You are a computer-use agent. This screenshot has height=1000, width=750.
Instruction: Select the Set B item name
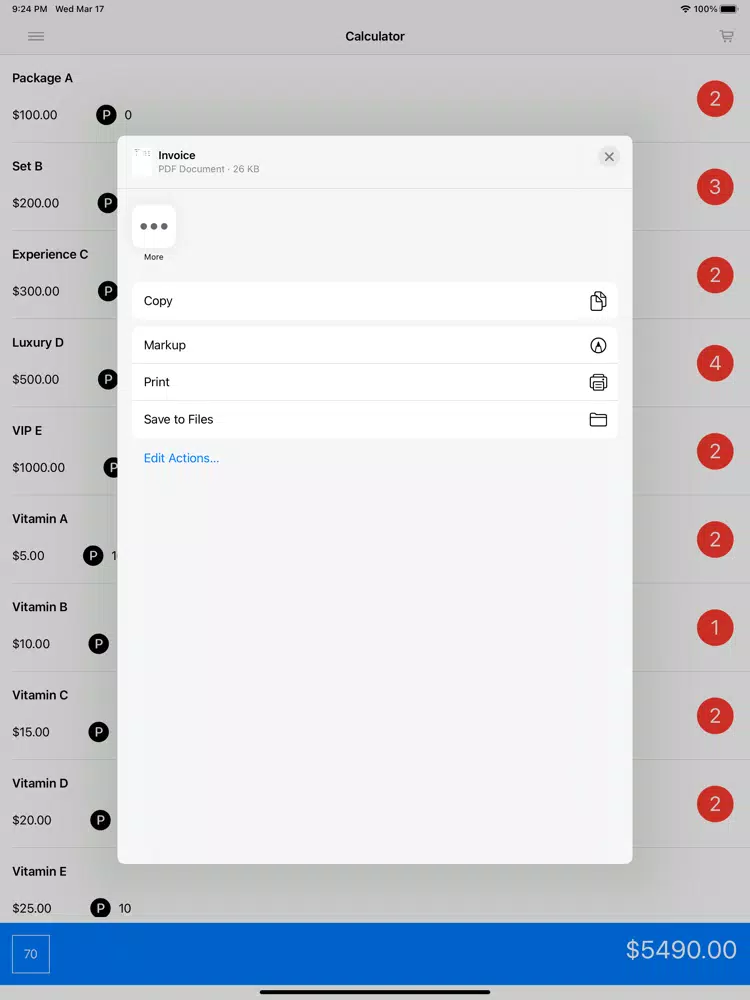point(27,166)
